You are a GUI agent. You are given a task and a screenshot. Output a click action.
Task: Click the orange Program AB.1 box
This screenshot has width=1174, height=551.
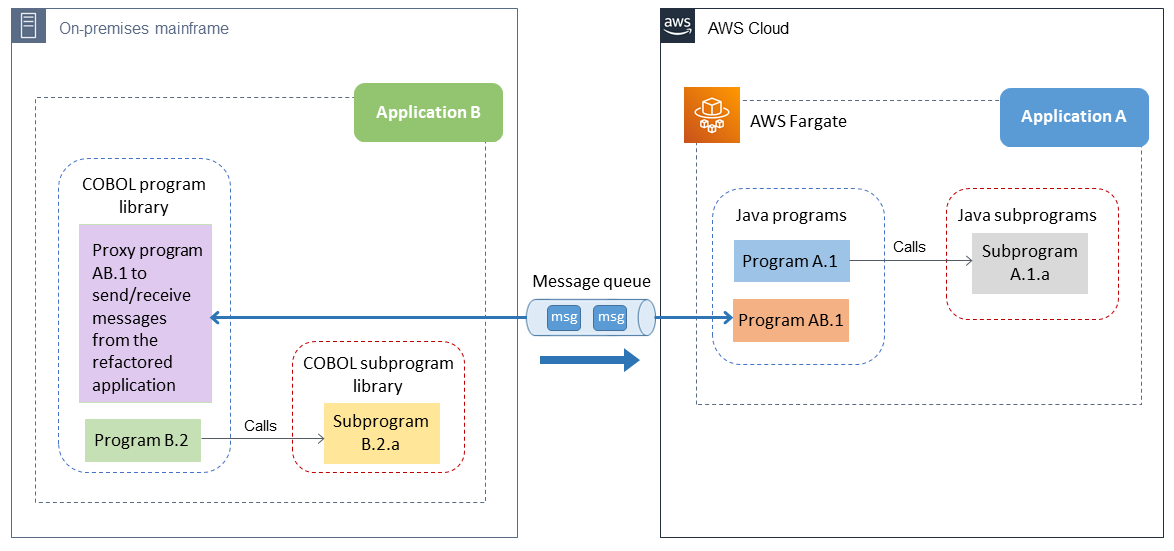coord(791,320)
